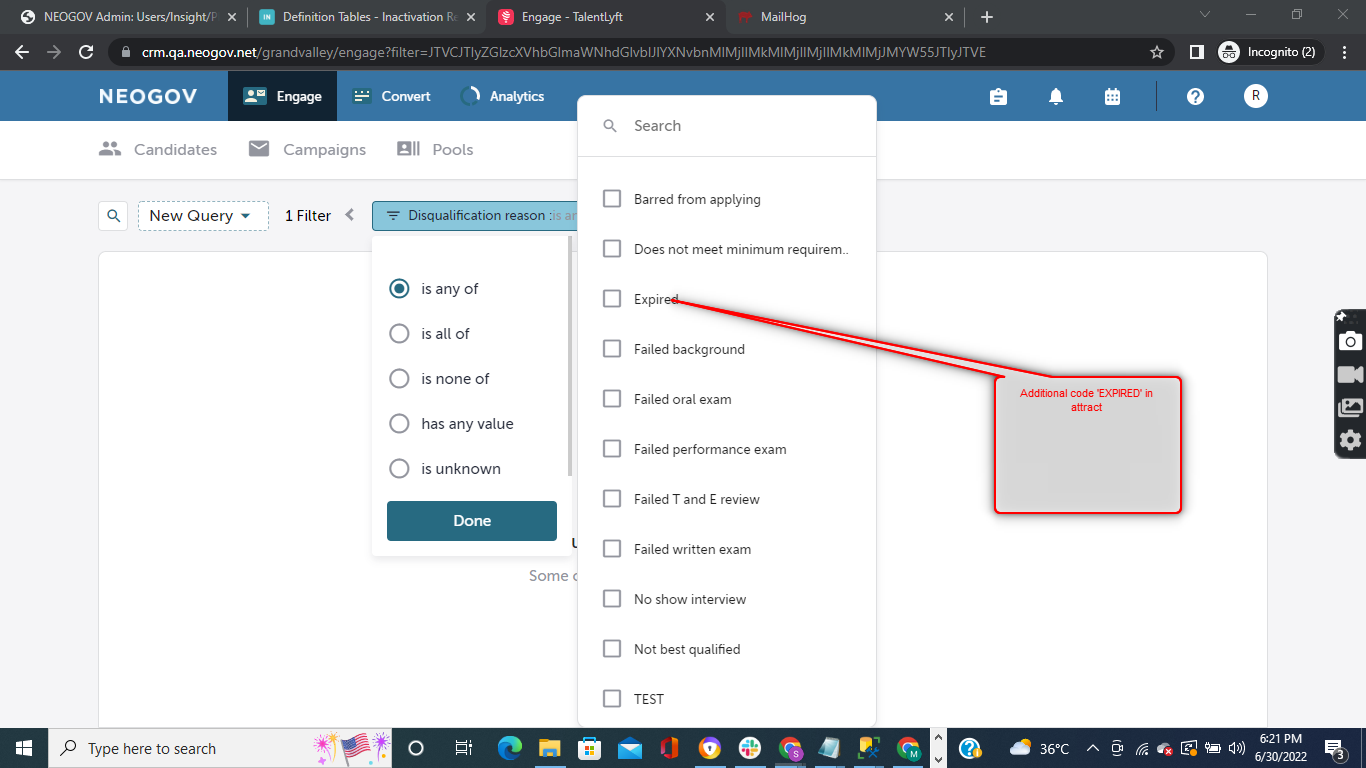Expand the New Query dropdown

(x=203, y=216)
